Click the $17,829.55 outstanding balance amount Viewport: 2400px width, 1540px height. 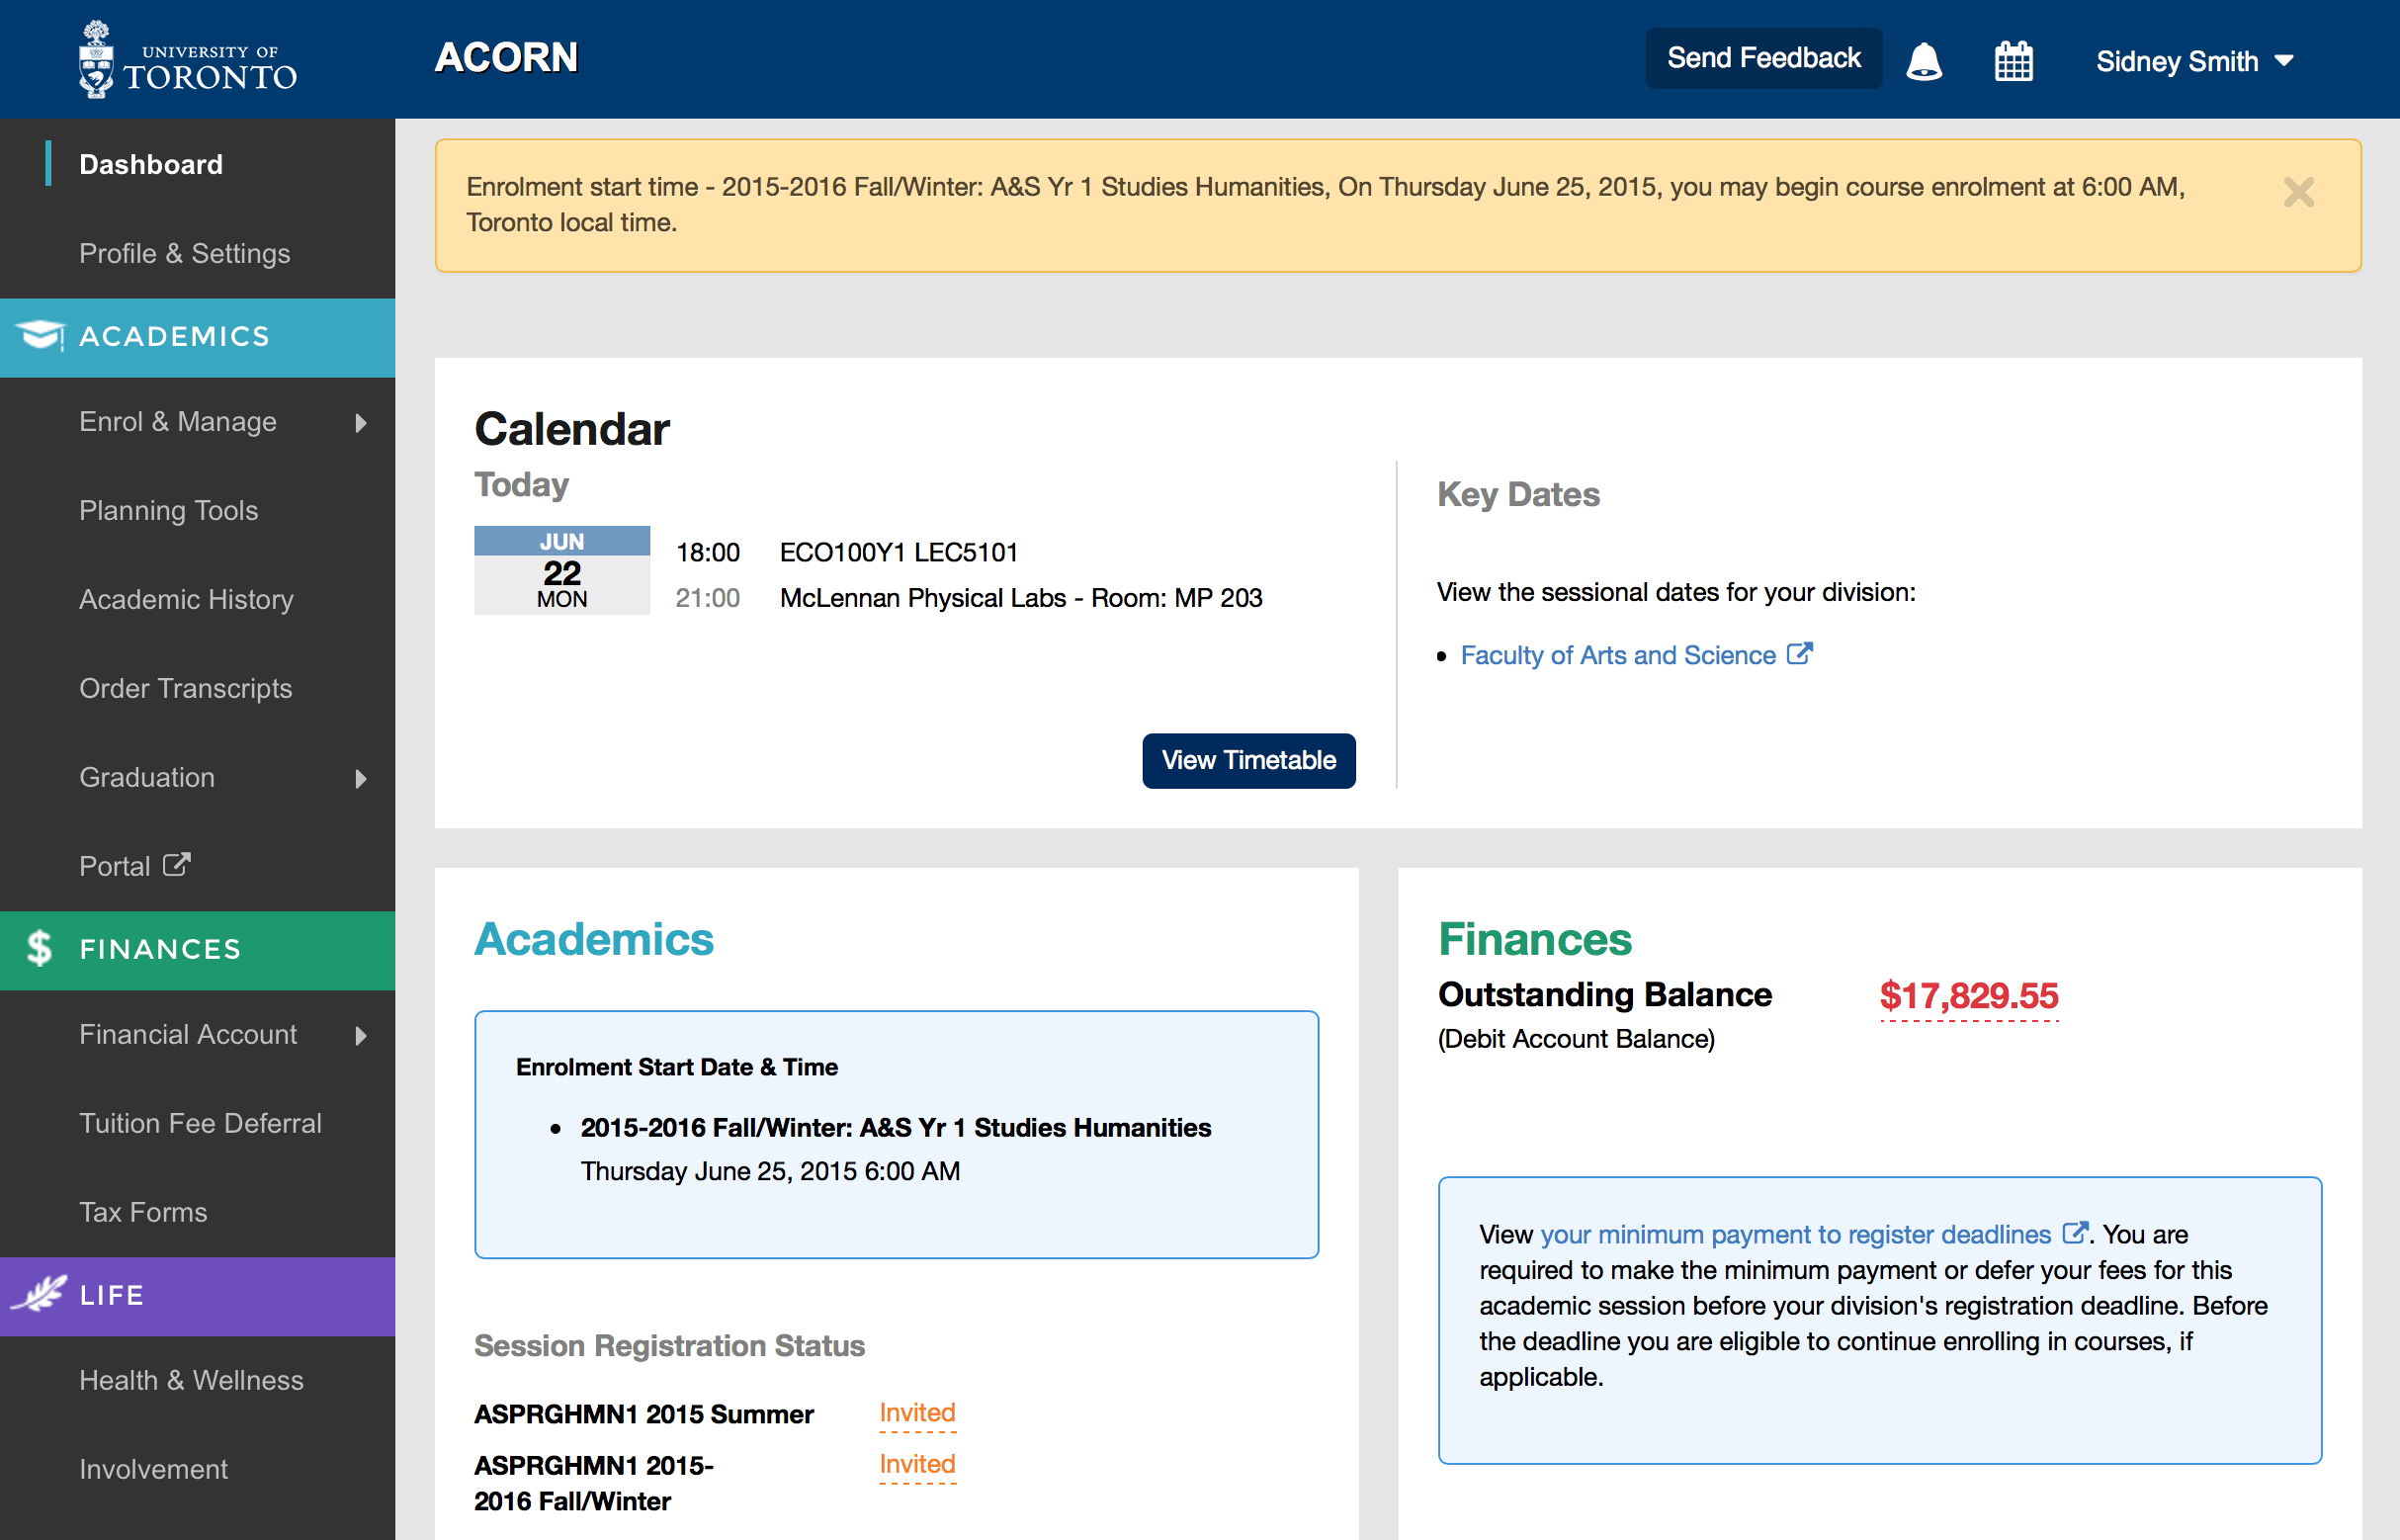[x=1968, y=995]
